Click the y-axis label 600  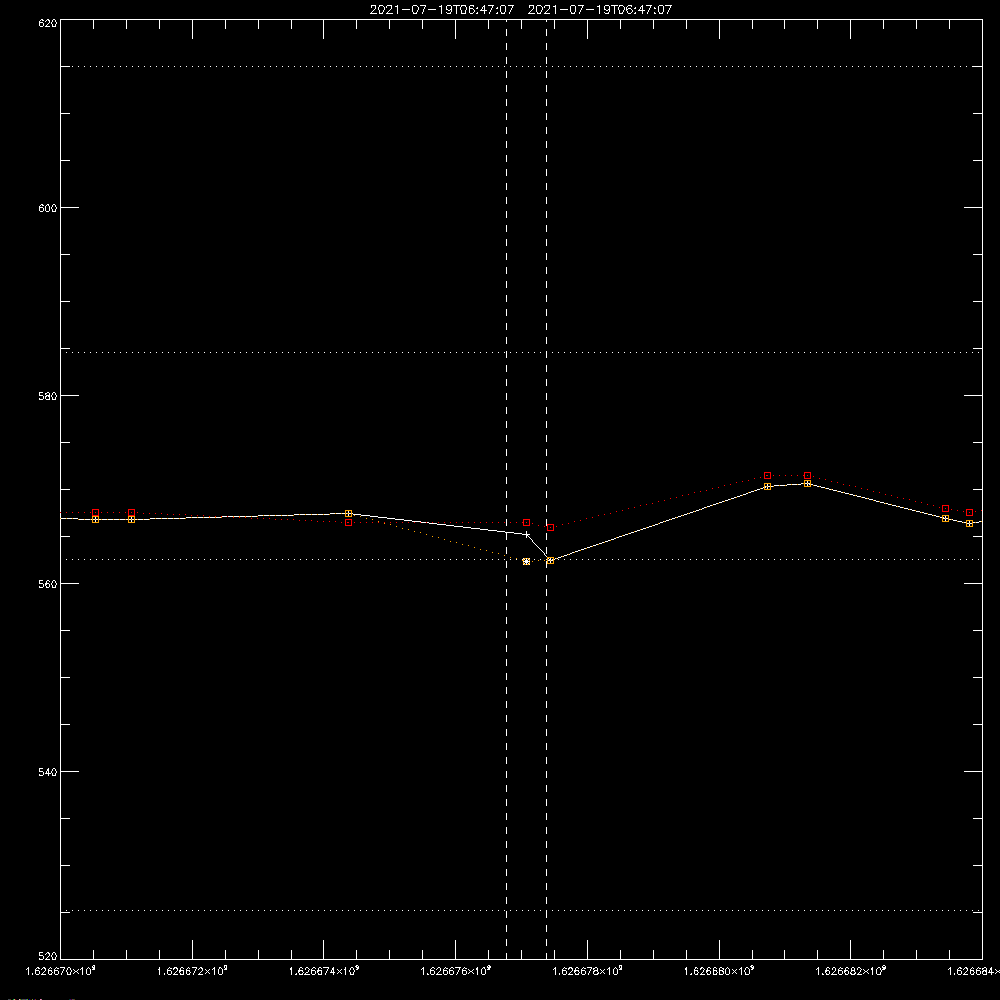[x=48, y=208]
